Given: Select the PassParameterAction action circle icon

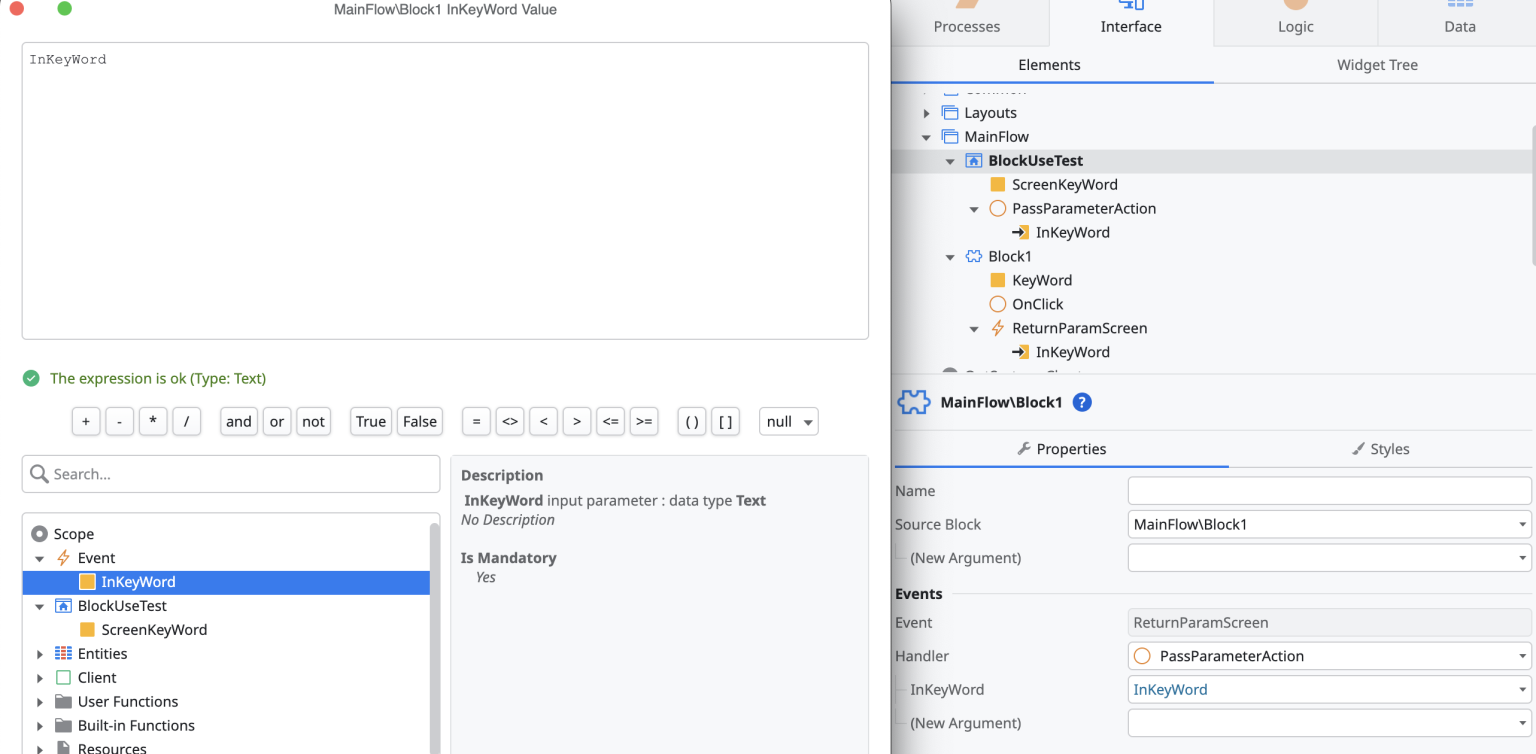Looking at the screenshot, I should (996, 208).
